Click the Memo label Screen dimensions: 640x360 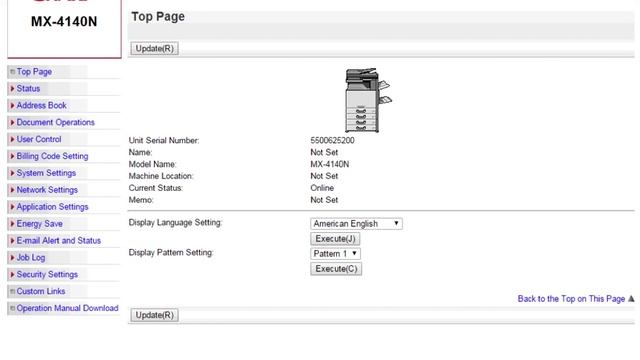(x=141, y=200)
